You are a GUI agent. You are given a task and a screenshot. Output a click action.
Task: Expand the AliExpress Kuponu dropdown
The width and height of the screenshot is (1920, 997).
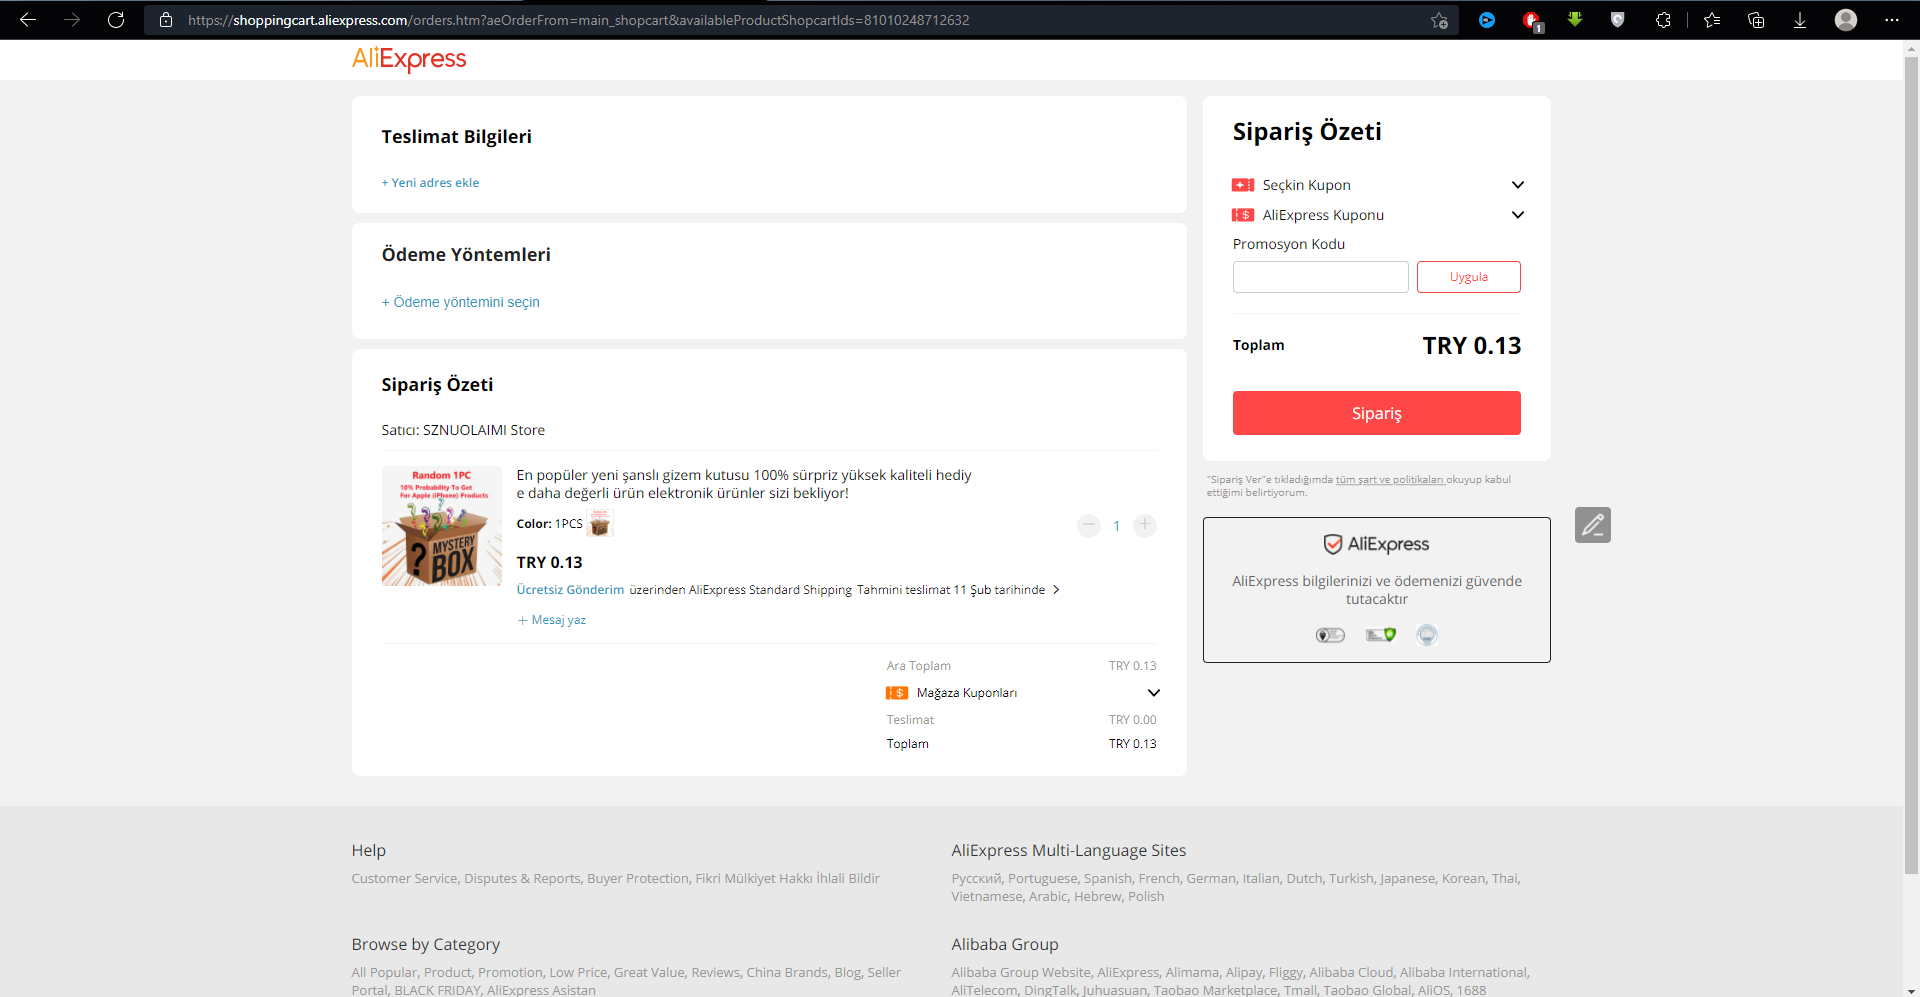pos(1518,215)
